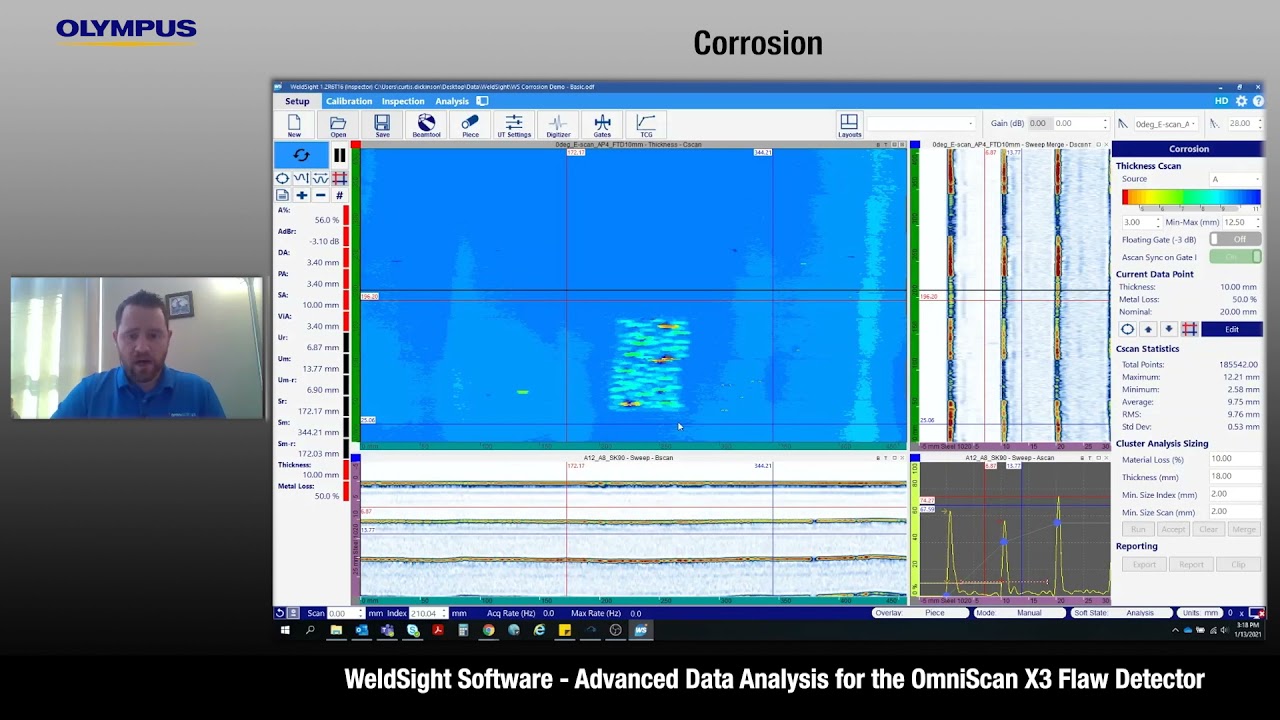The image size is (1280, 720).
Task: Open the Layouts selector
Action: (x=849, y=125)
